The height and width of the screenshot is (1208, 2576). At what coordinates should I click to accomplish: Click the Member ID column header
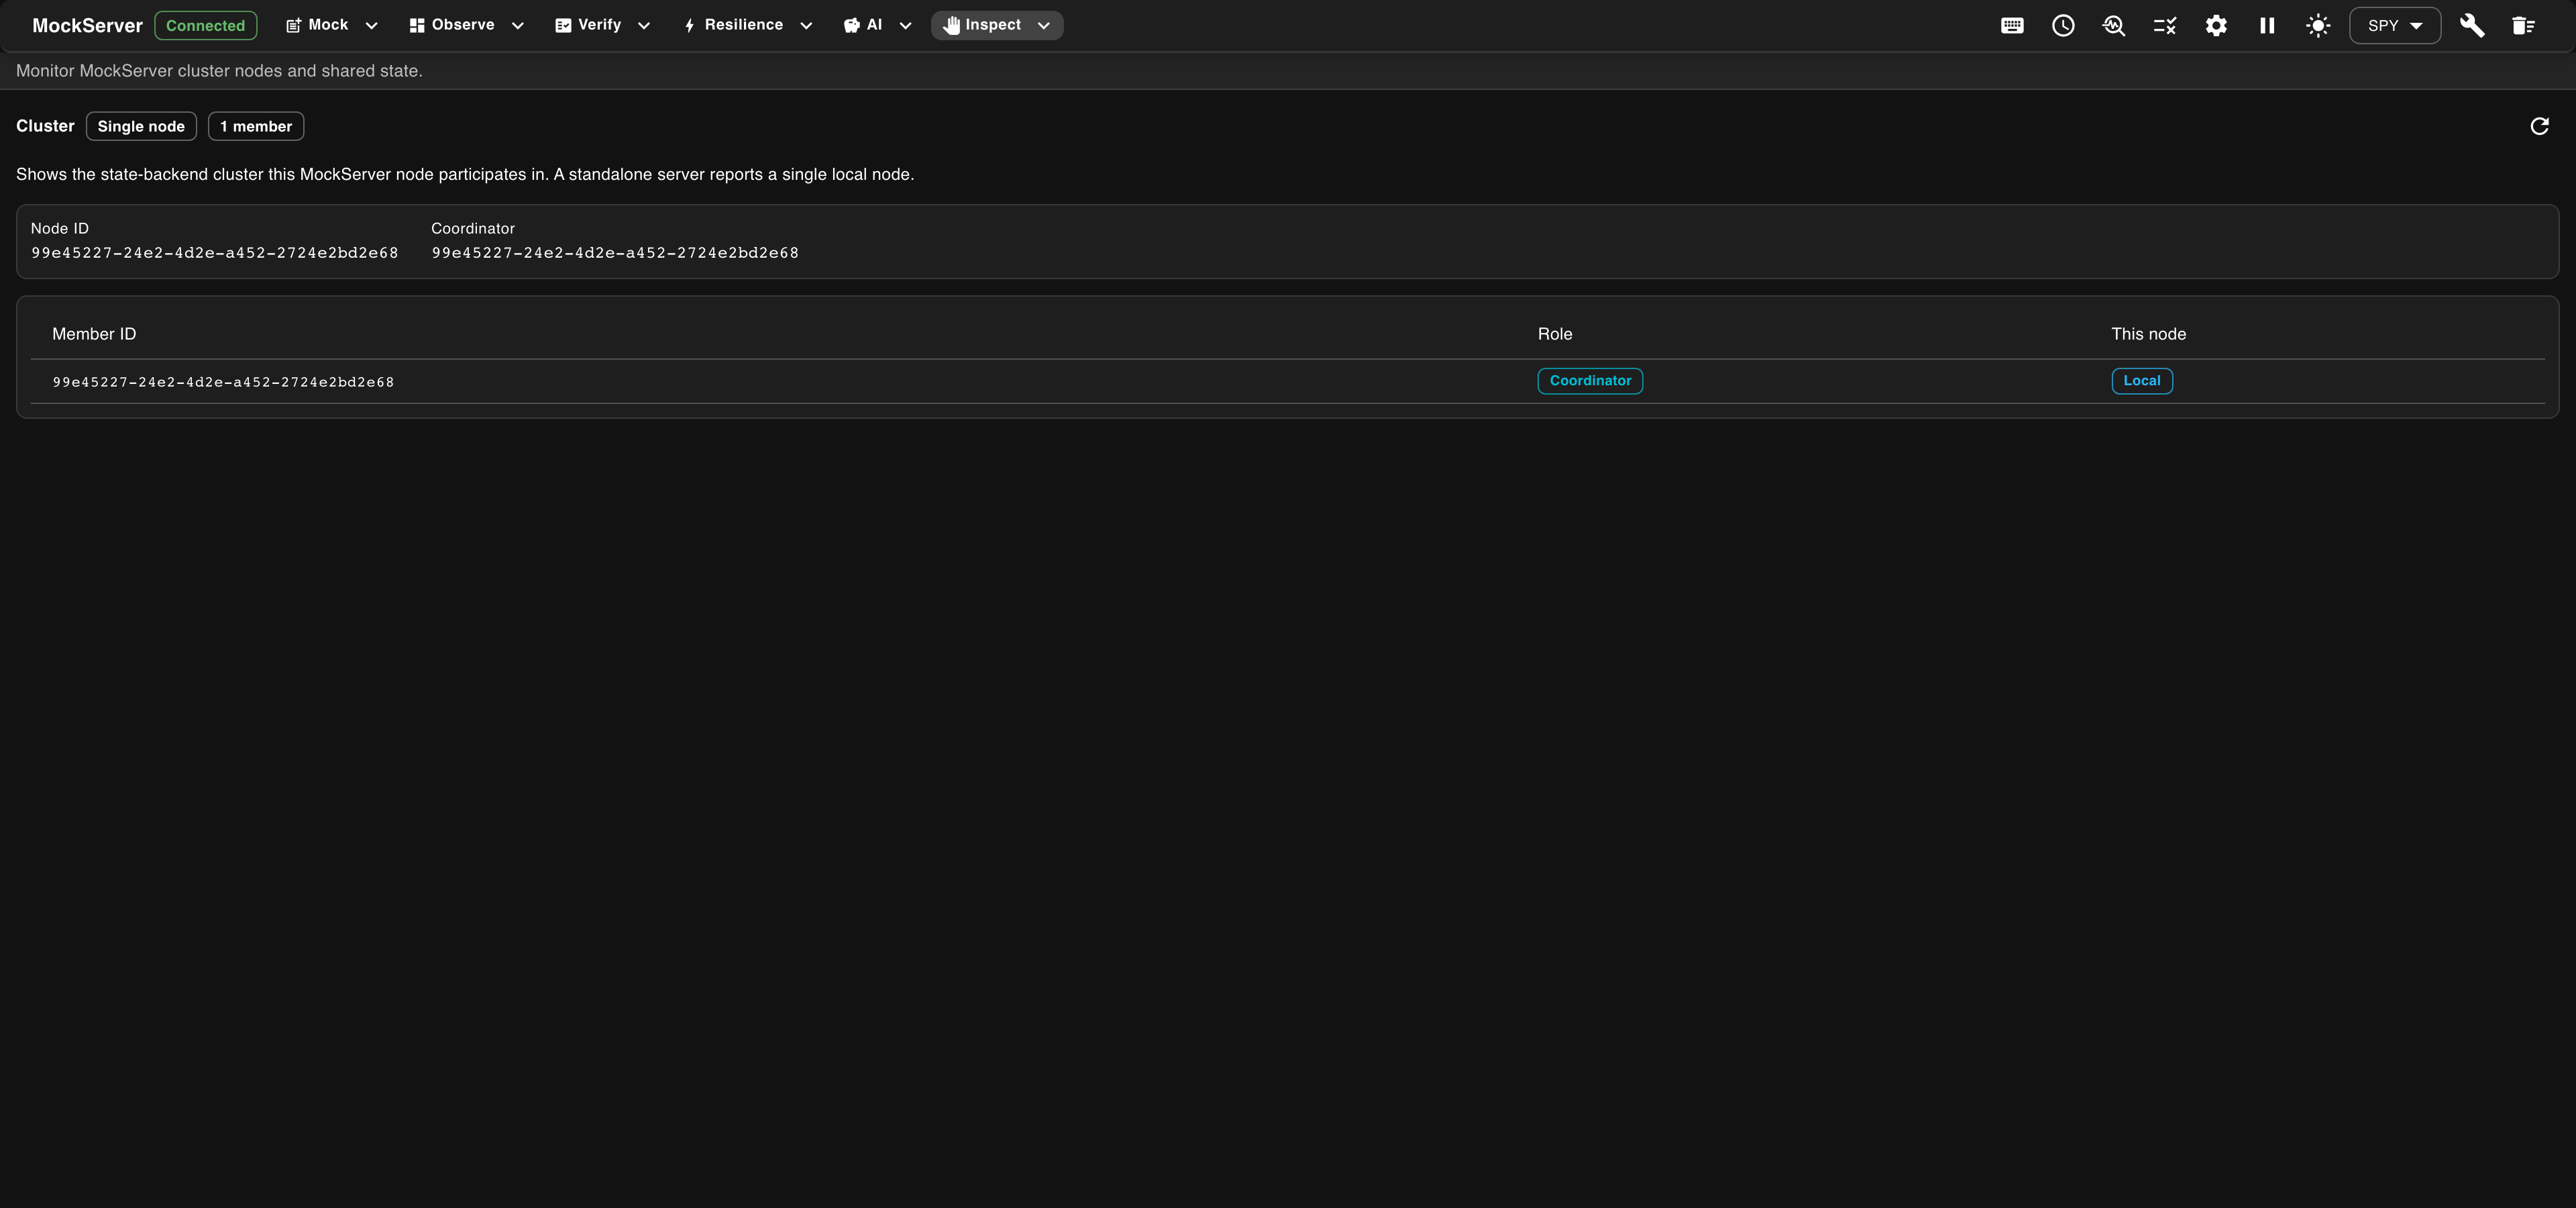[94, 334]
